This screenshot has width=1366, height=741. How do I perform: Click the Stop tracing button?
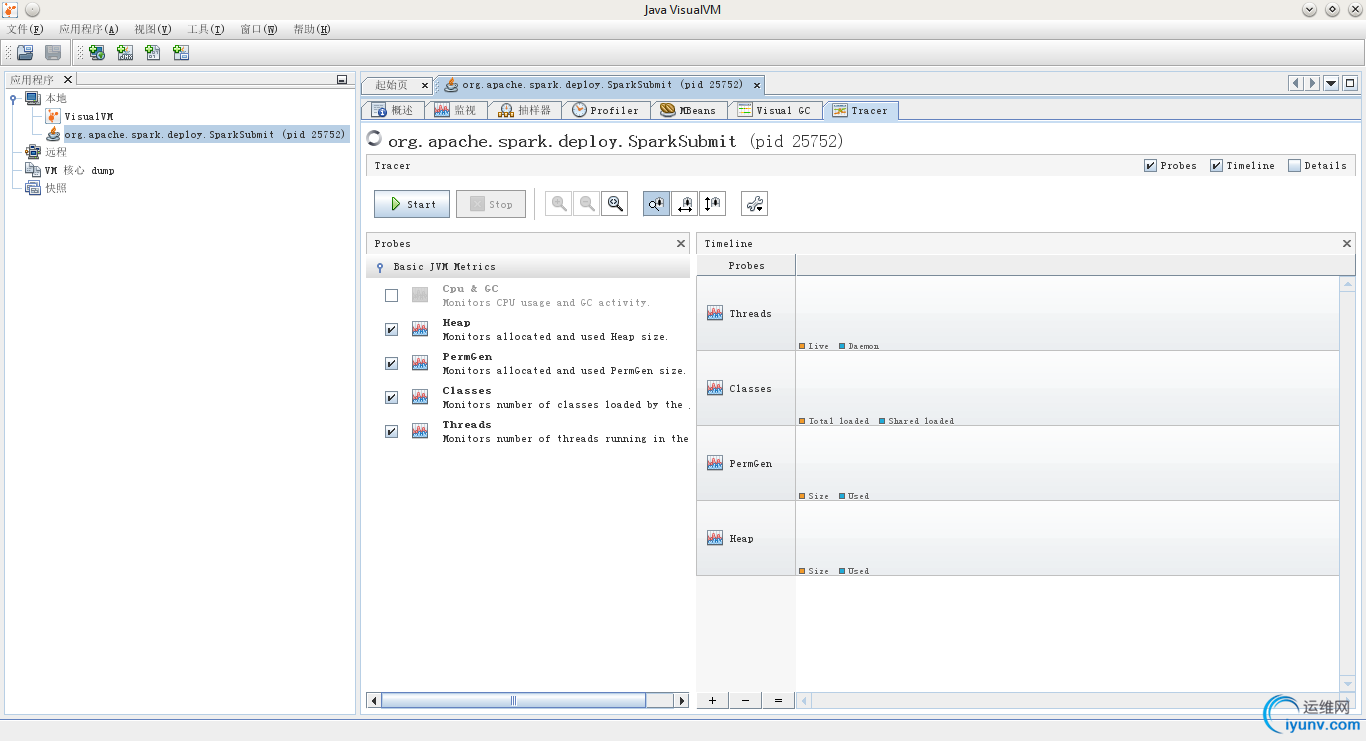(x=491, y=204)
